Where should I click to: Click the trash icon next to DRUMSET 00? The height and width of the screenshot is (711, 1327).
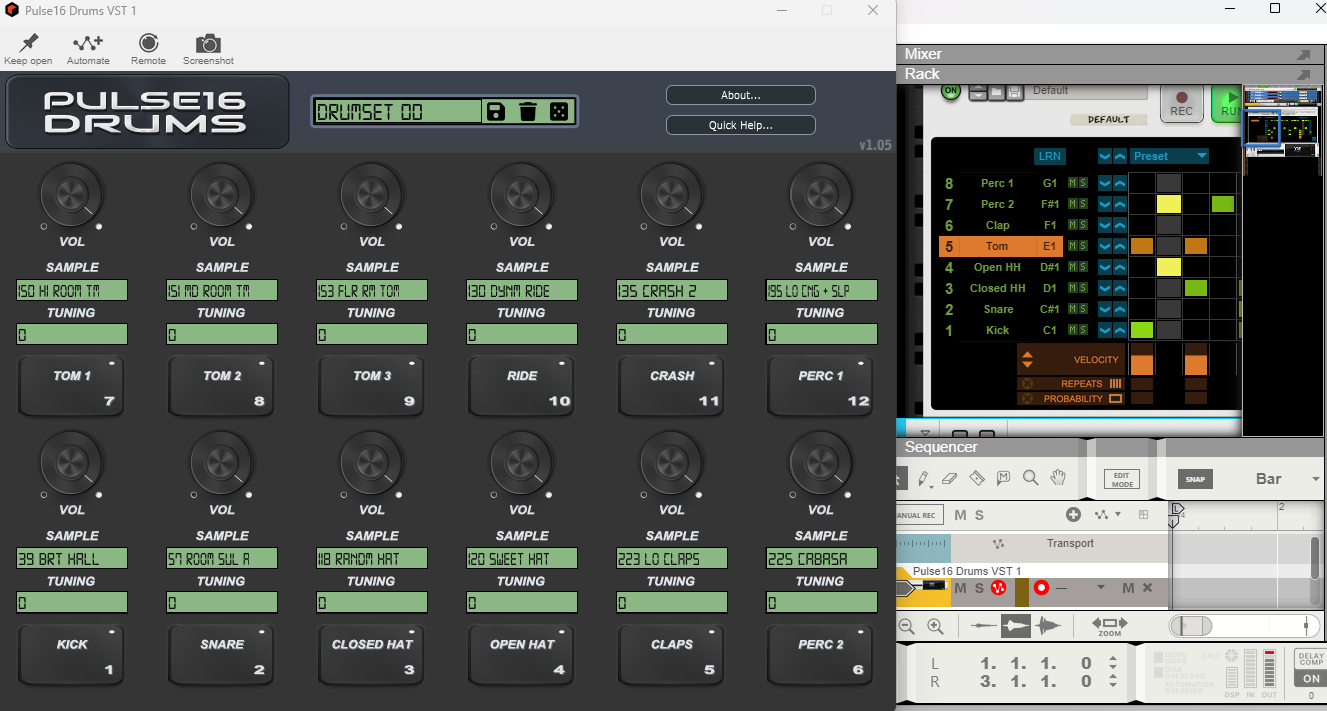528,112
